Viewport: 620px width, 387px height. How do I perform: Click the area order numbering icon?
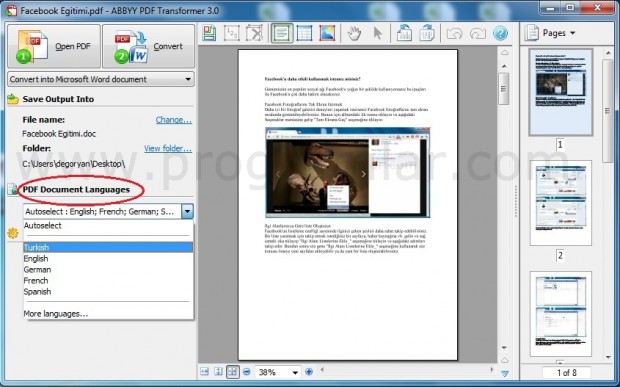231,33
